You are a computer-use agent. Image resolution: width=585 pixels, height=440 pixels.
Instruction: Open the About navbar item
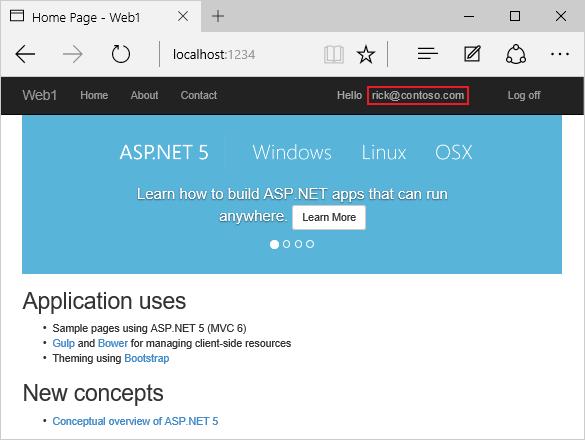tap(144, 95)
